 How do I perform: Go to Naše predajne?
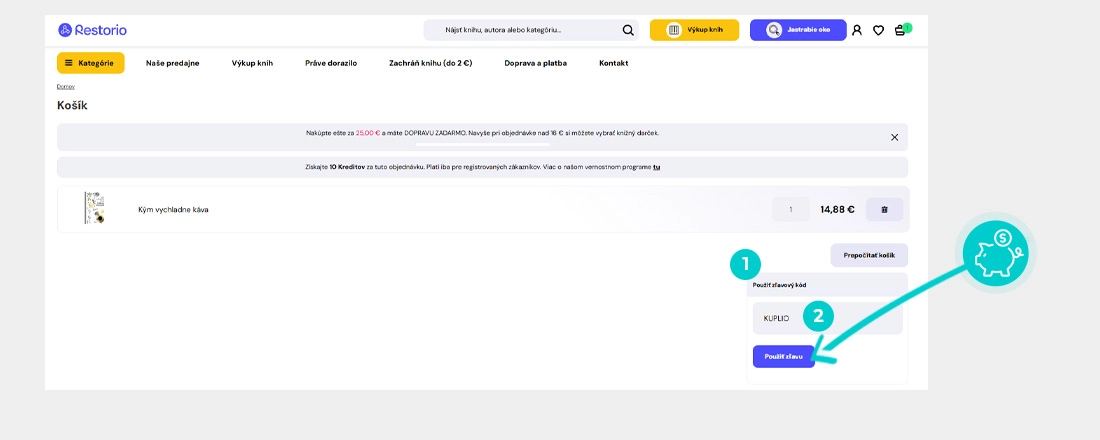(173, 63)
